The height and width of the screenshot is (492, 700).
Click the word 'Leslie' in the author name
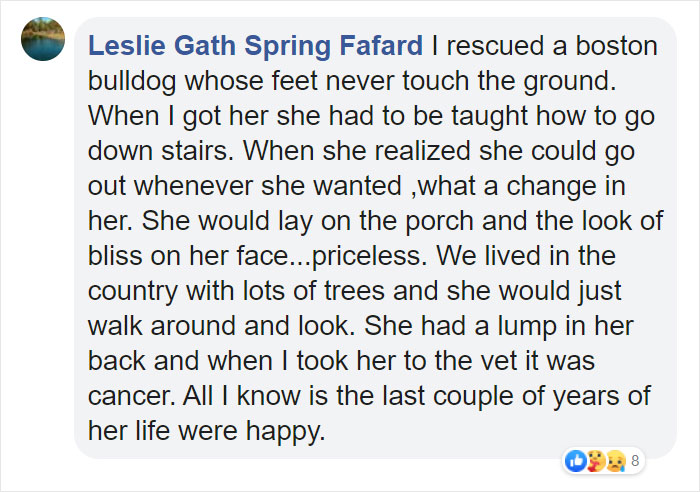coord(127,46)
